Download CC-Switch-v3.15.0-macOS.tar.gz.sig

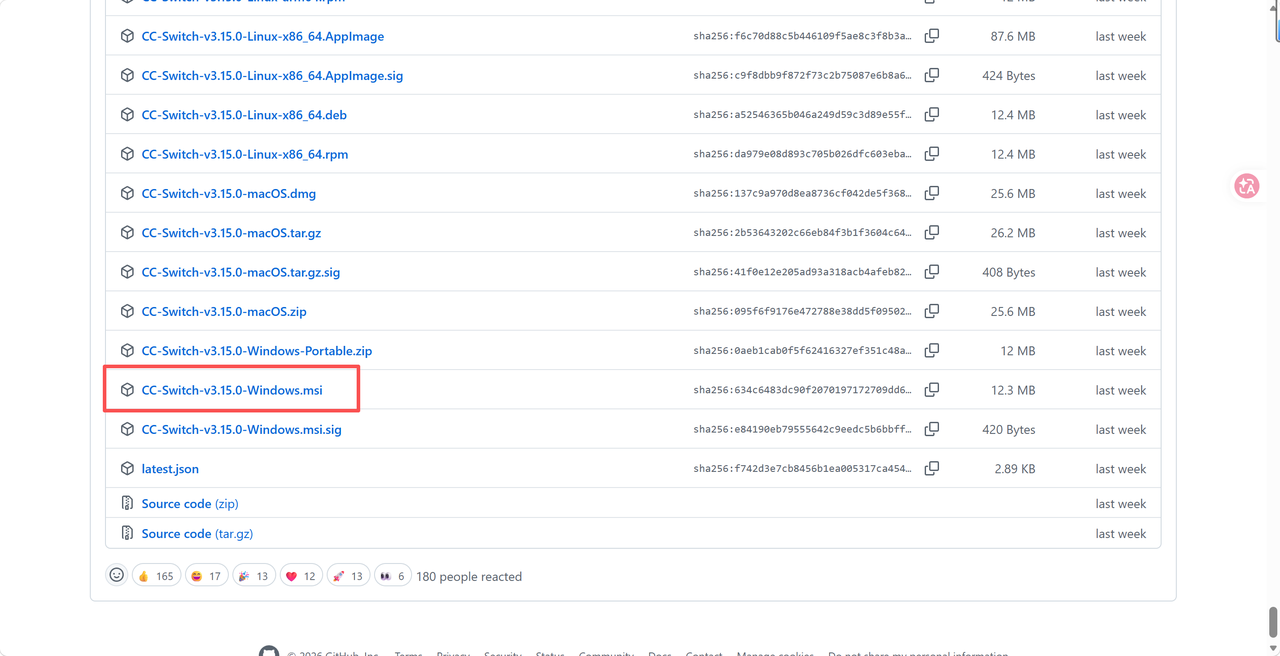coord(241,272)
